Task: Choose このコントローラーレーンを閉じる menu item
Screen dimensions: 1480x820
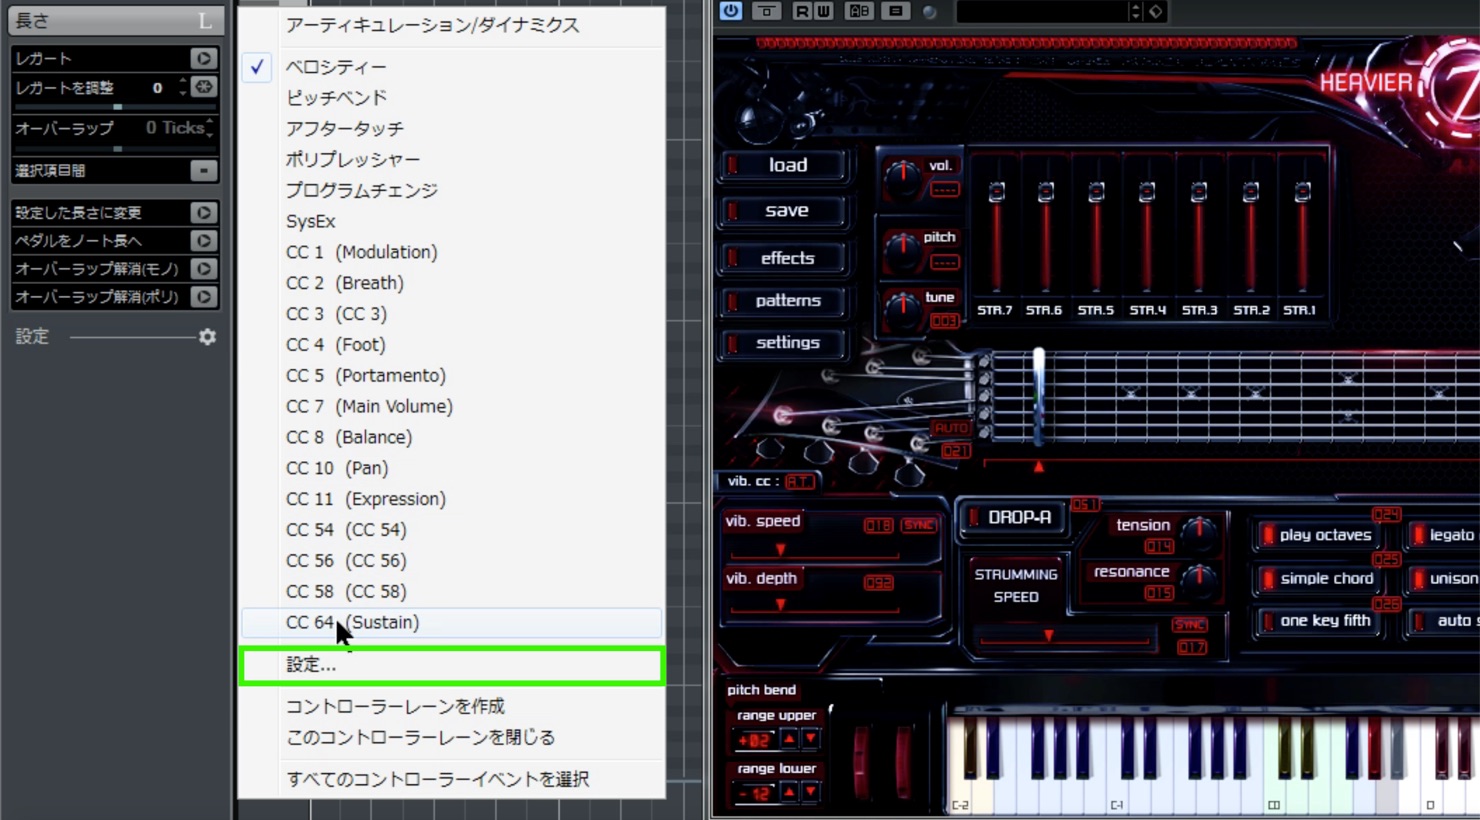Action: click(x=420, y=737)
